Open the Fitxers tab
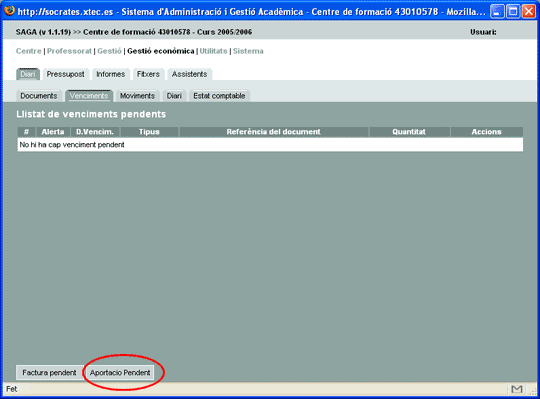Viewport: 540px width, 399px height. 148,74
